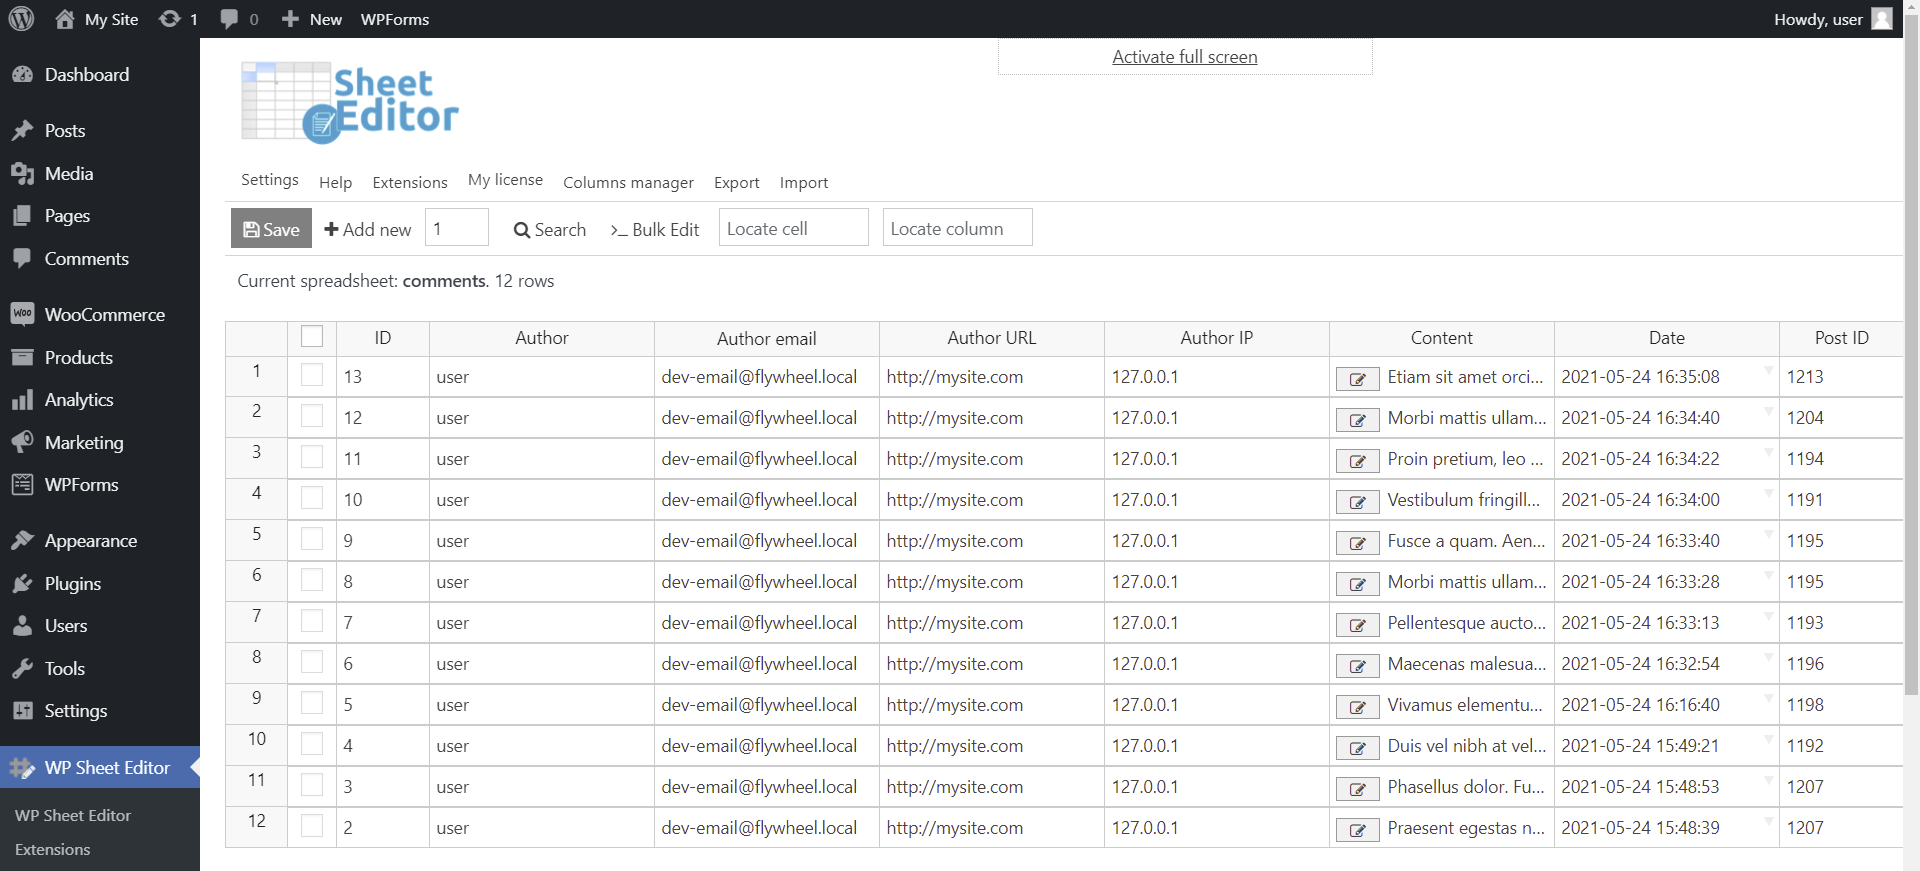Viewport: 1920px width, 871px height.
Task: Focus the Locate cell input field
Action: (x=794, y=227)
